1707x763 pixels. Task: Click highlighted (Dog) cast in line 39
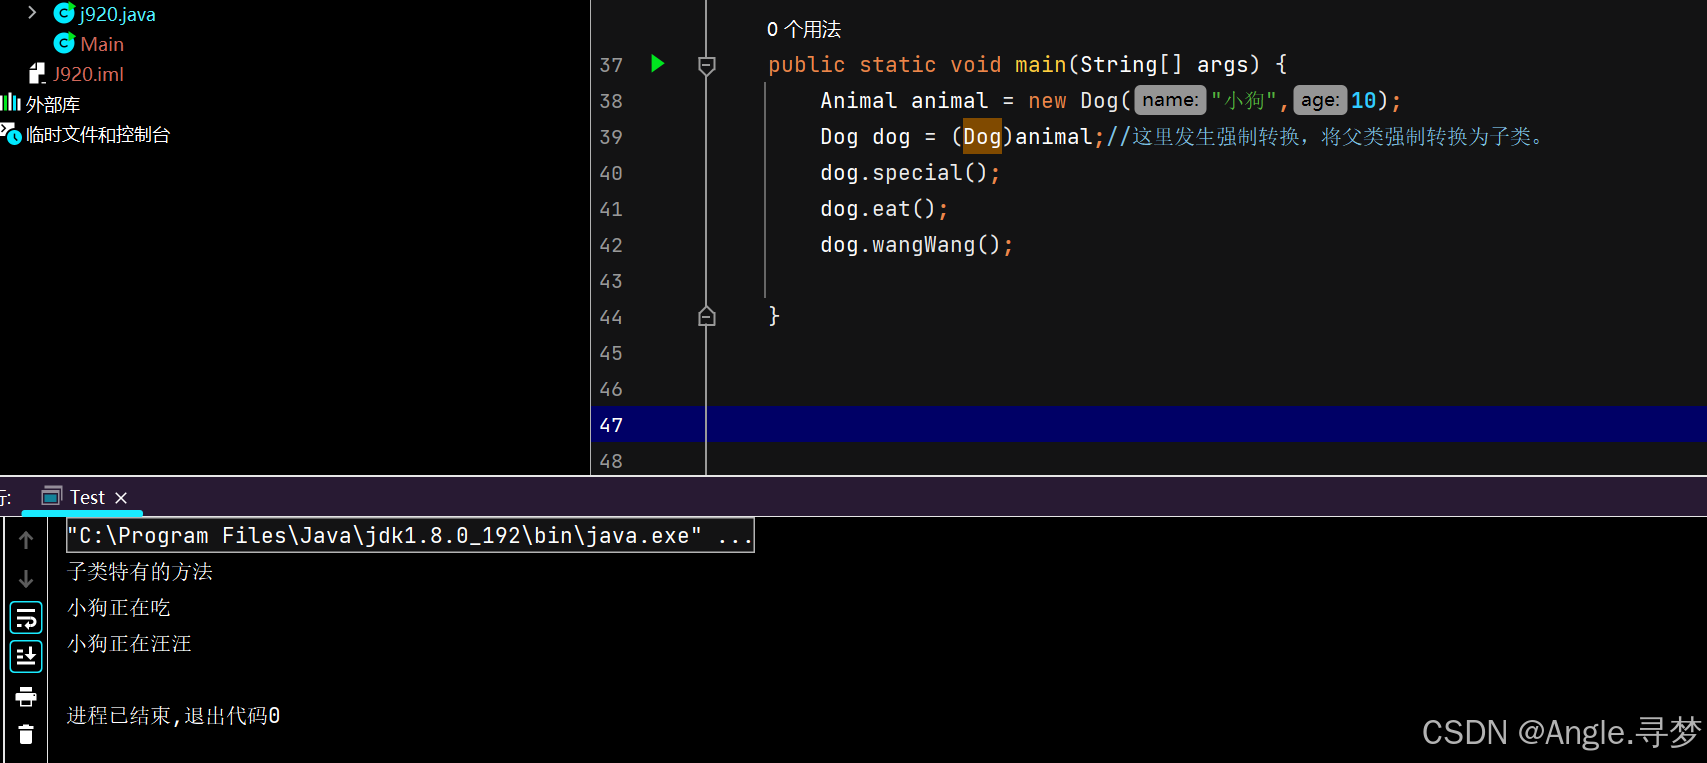click(x=982, y=136)
